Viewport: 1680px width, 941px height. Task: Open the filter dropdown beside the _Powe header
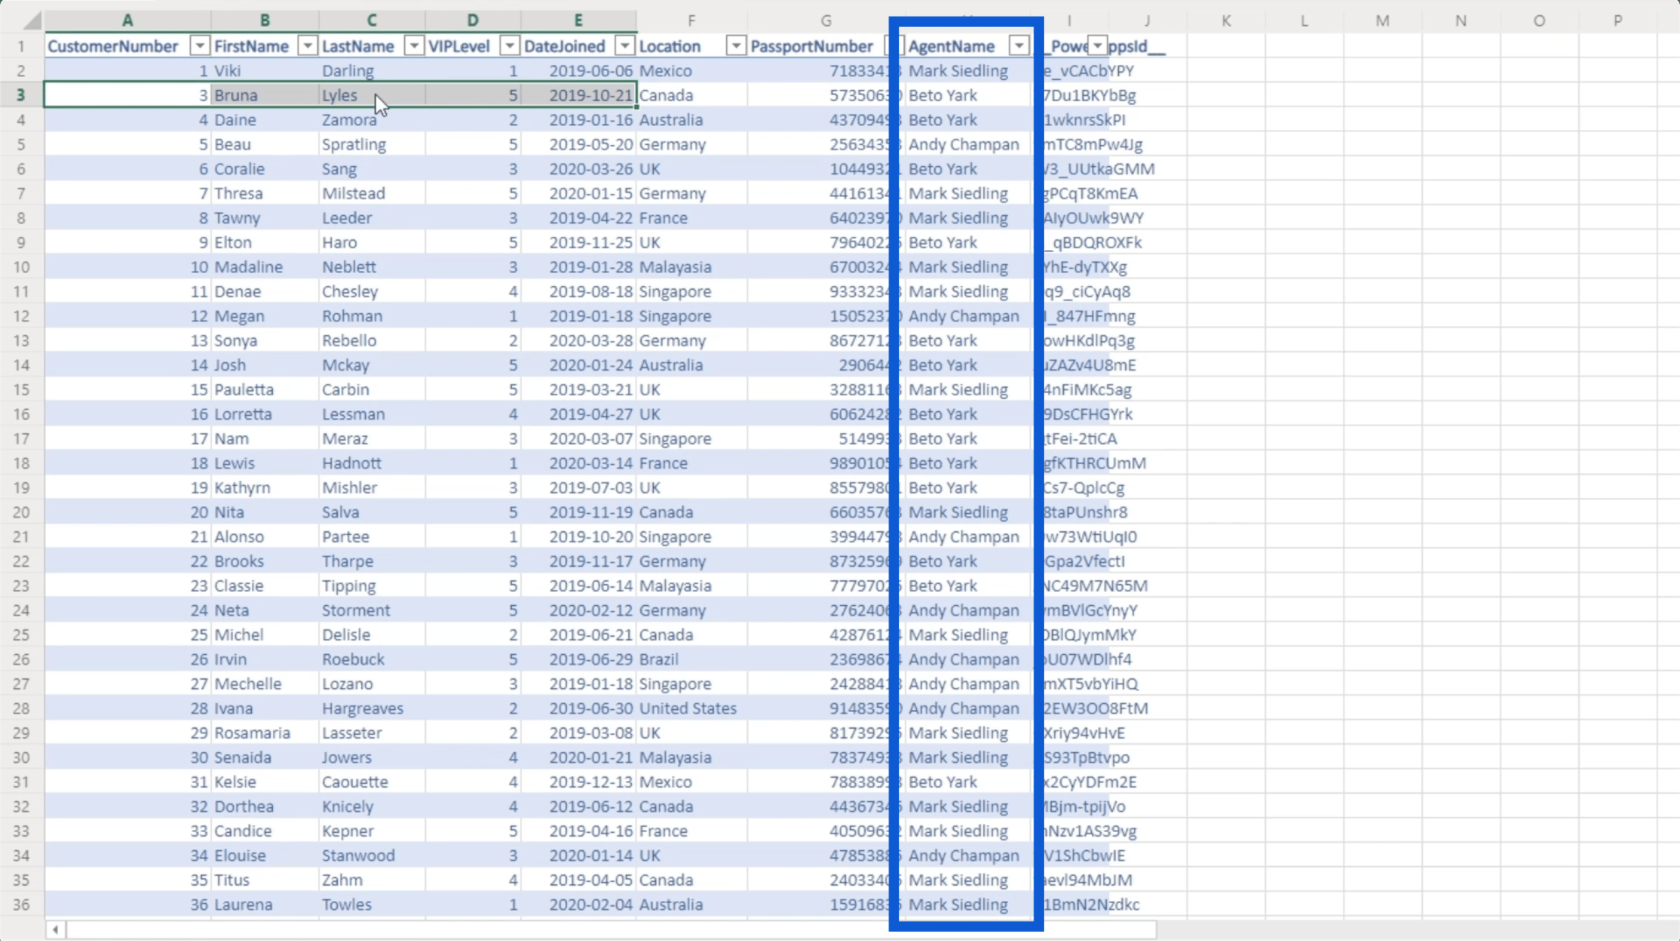coord(1098,46)
